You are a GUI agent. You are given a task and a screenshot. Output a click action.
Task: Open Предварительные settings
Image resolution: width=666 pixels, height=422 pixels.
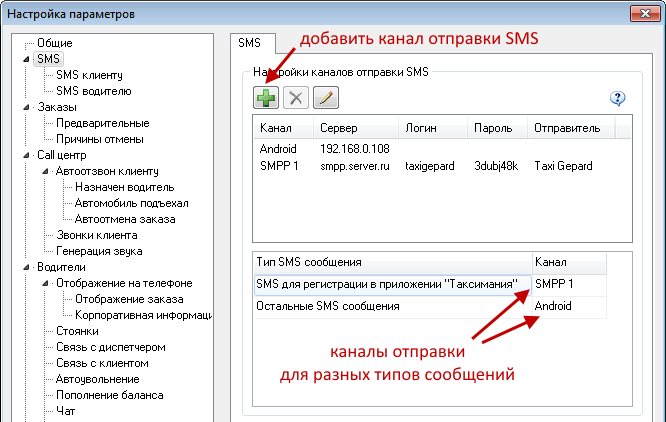(103, 123)
